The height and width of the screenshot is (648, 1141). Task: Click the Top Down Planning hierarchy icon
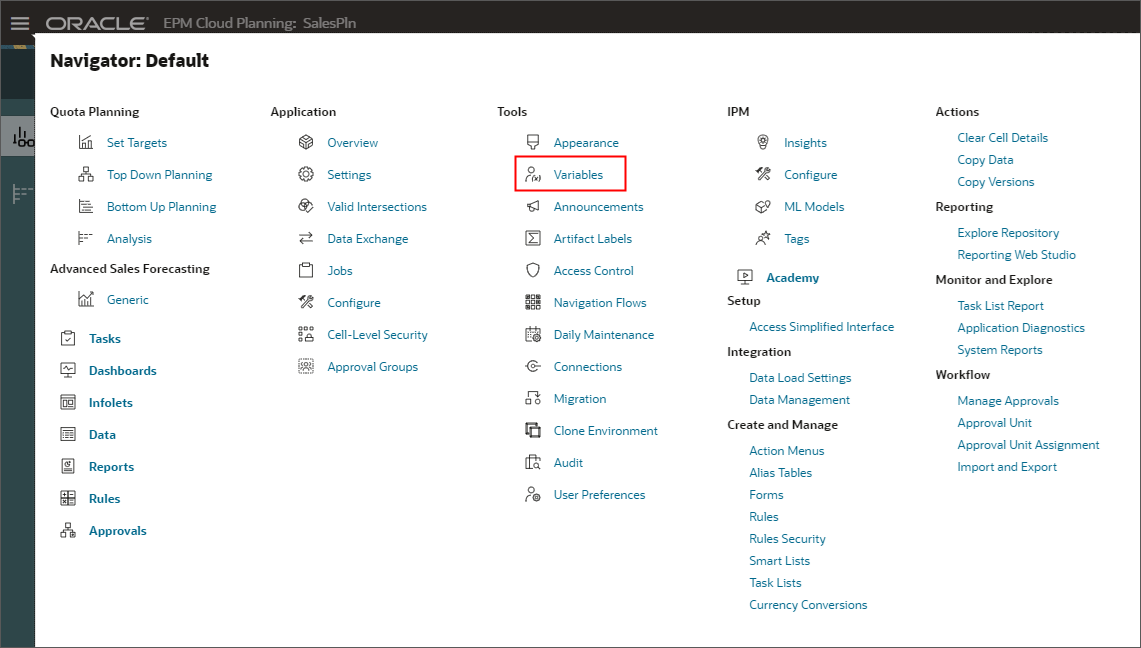[x=86, y=174]
